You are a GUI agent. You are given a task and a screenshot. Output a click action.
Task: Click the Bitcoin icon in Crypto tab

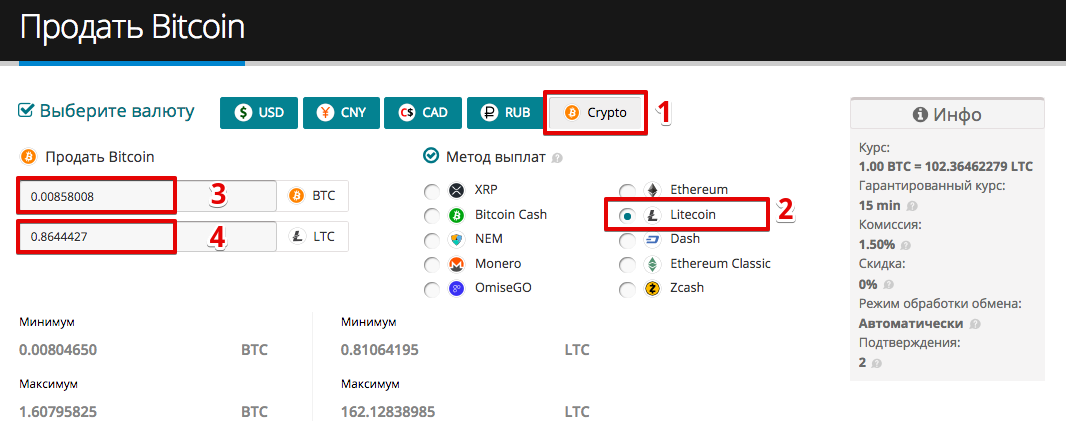pyautogui.click(x=572, y=113)
